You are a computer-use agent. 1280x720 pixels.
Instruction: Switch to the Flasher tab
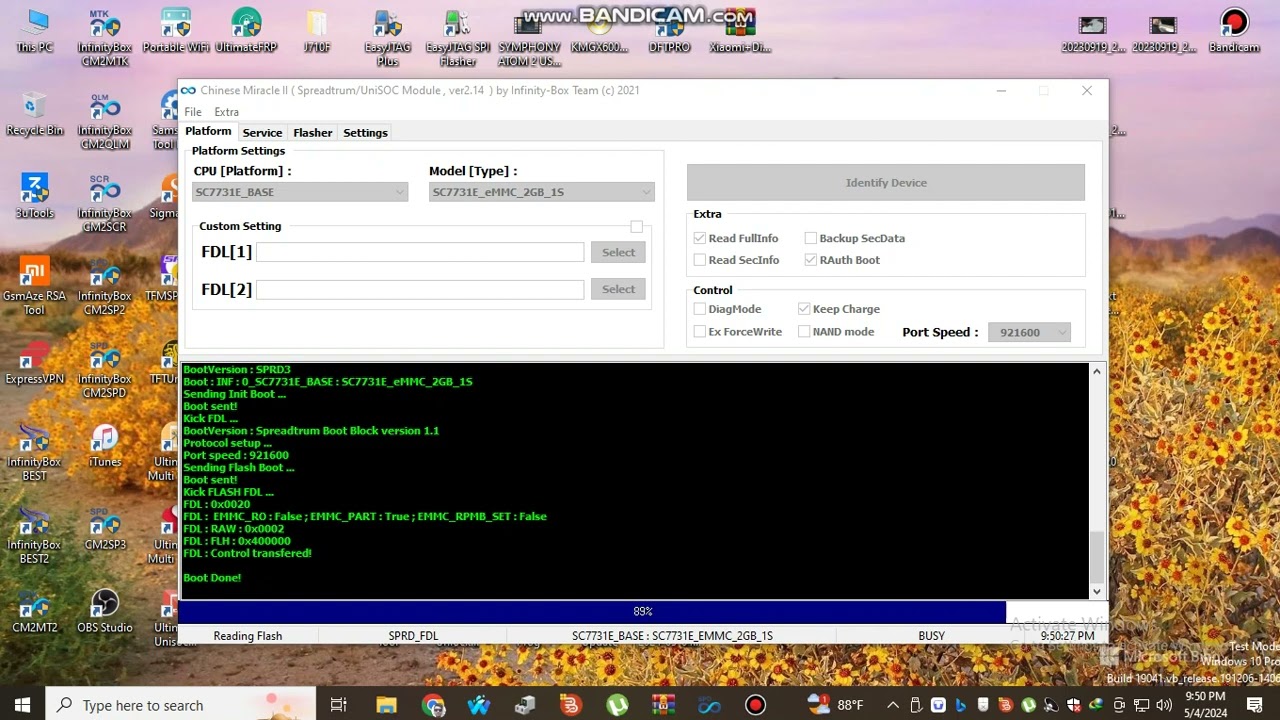pyautogui.click(x=312, y=133)
